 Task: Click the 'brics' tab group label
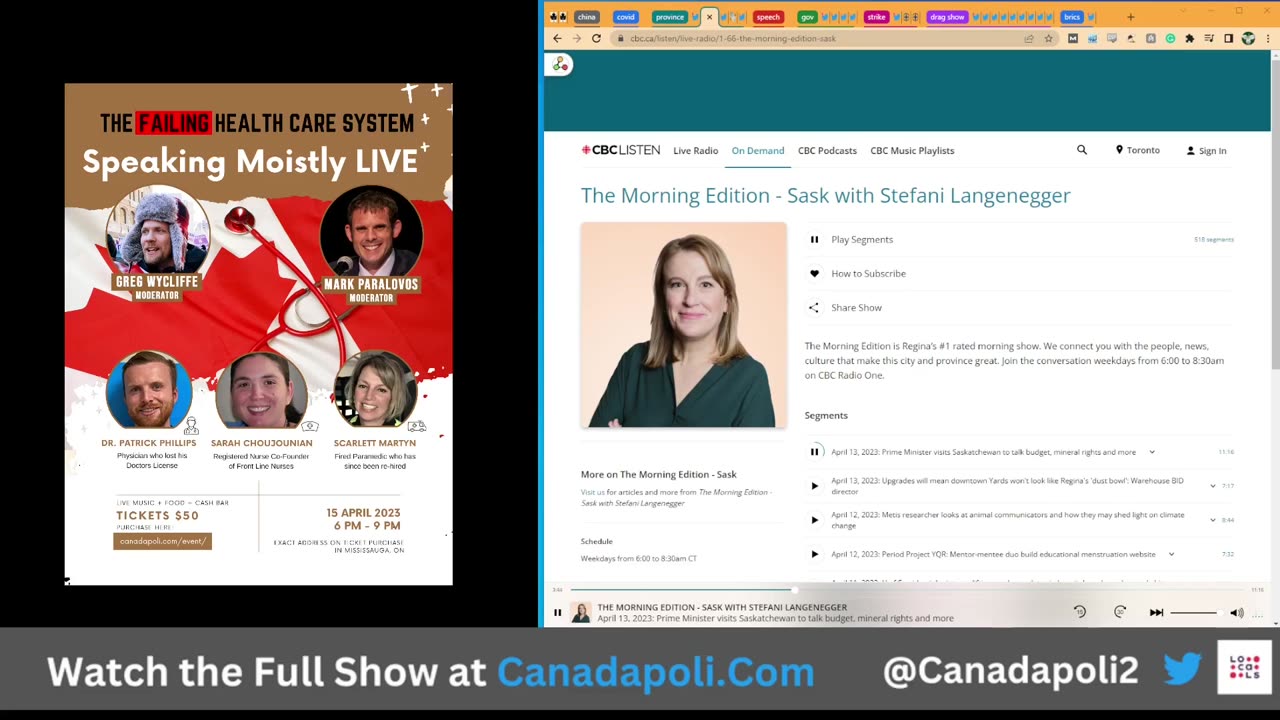[1072, 17]
